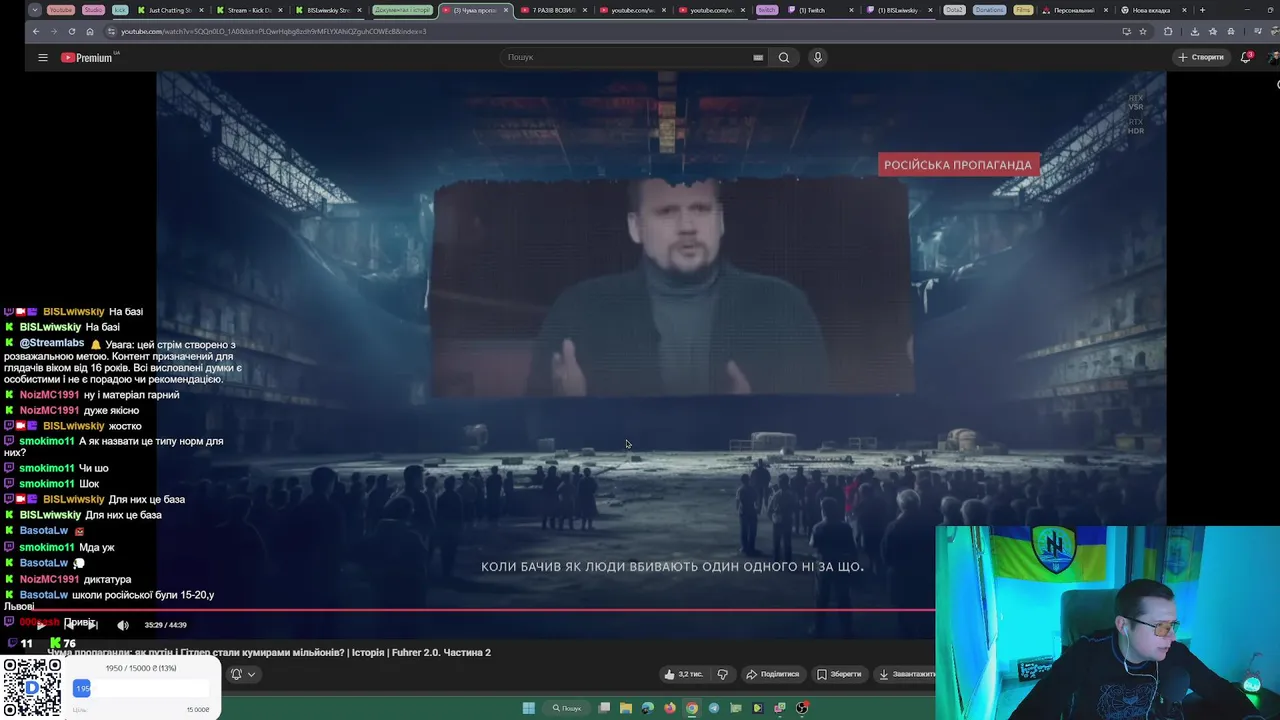Click the YouTube search magnifier button
This screenshot has height=720, width=1280.
(x=784, y=57)
